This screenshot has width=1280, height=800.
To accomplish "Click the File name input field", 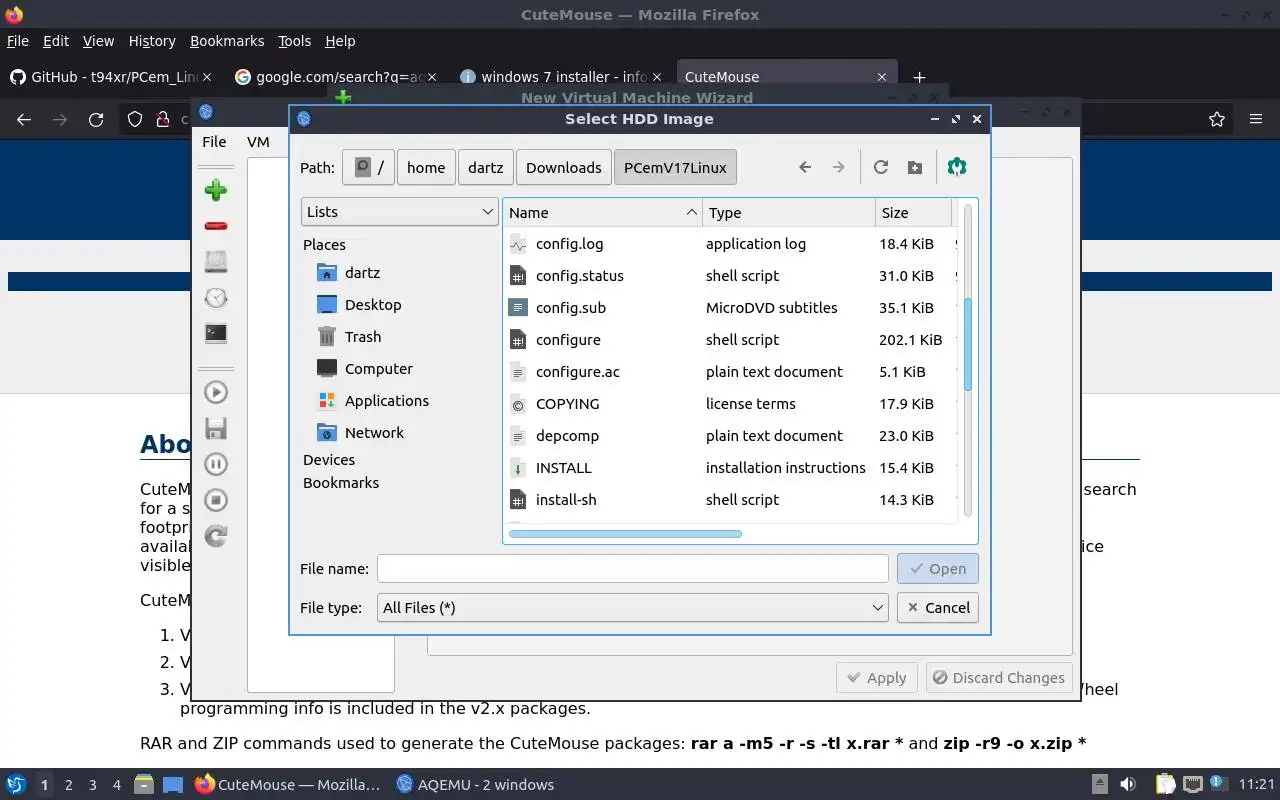I will [x=633, y=569].
